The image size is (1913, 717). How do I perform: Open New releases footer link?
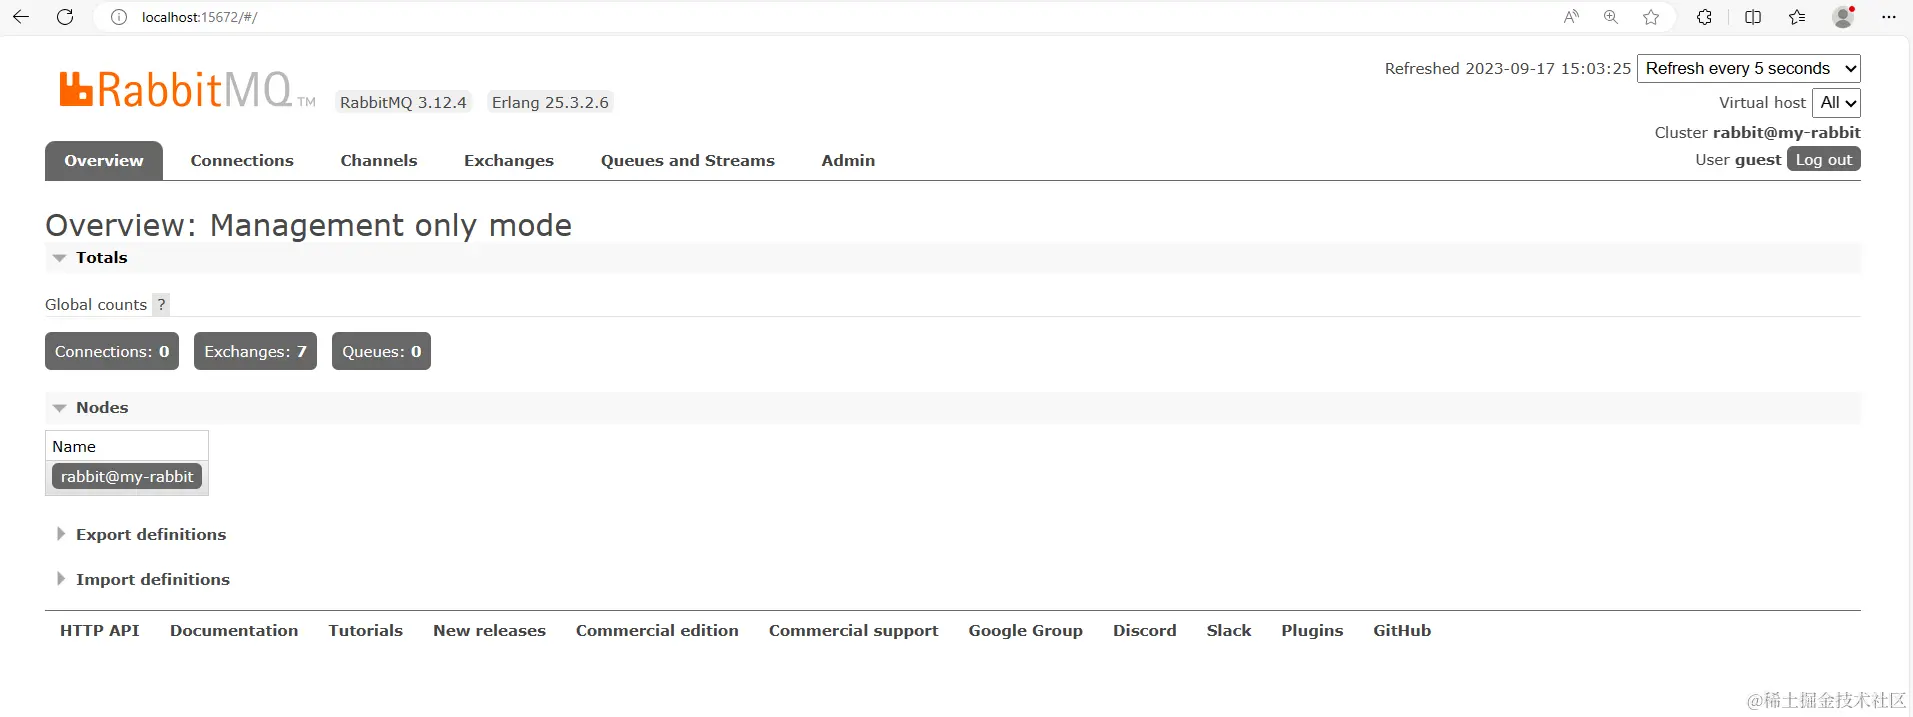click(x=489, y=631)
